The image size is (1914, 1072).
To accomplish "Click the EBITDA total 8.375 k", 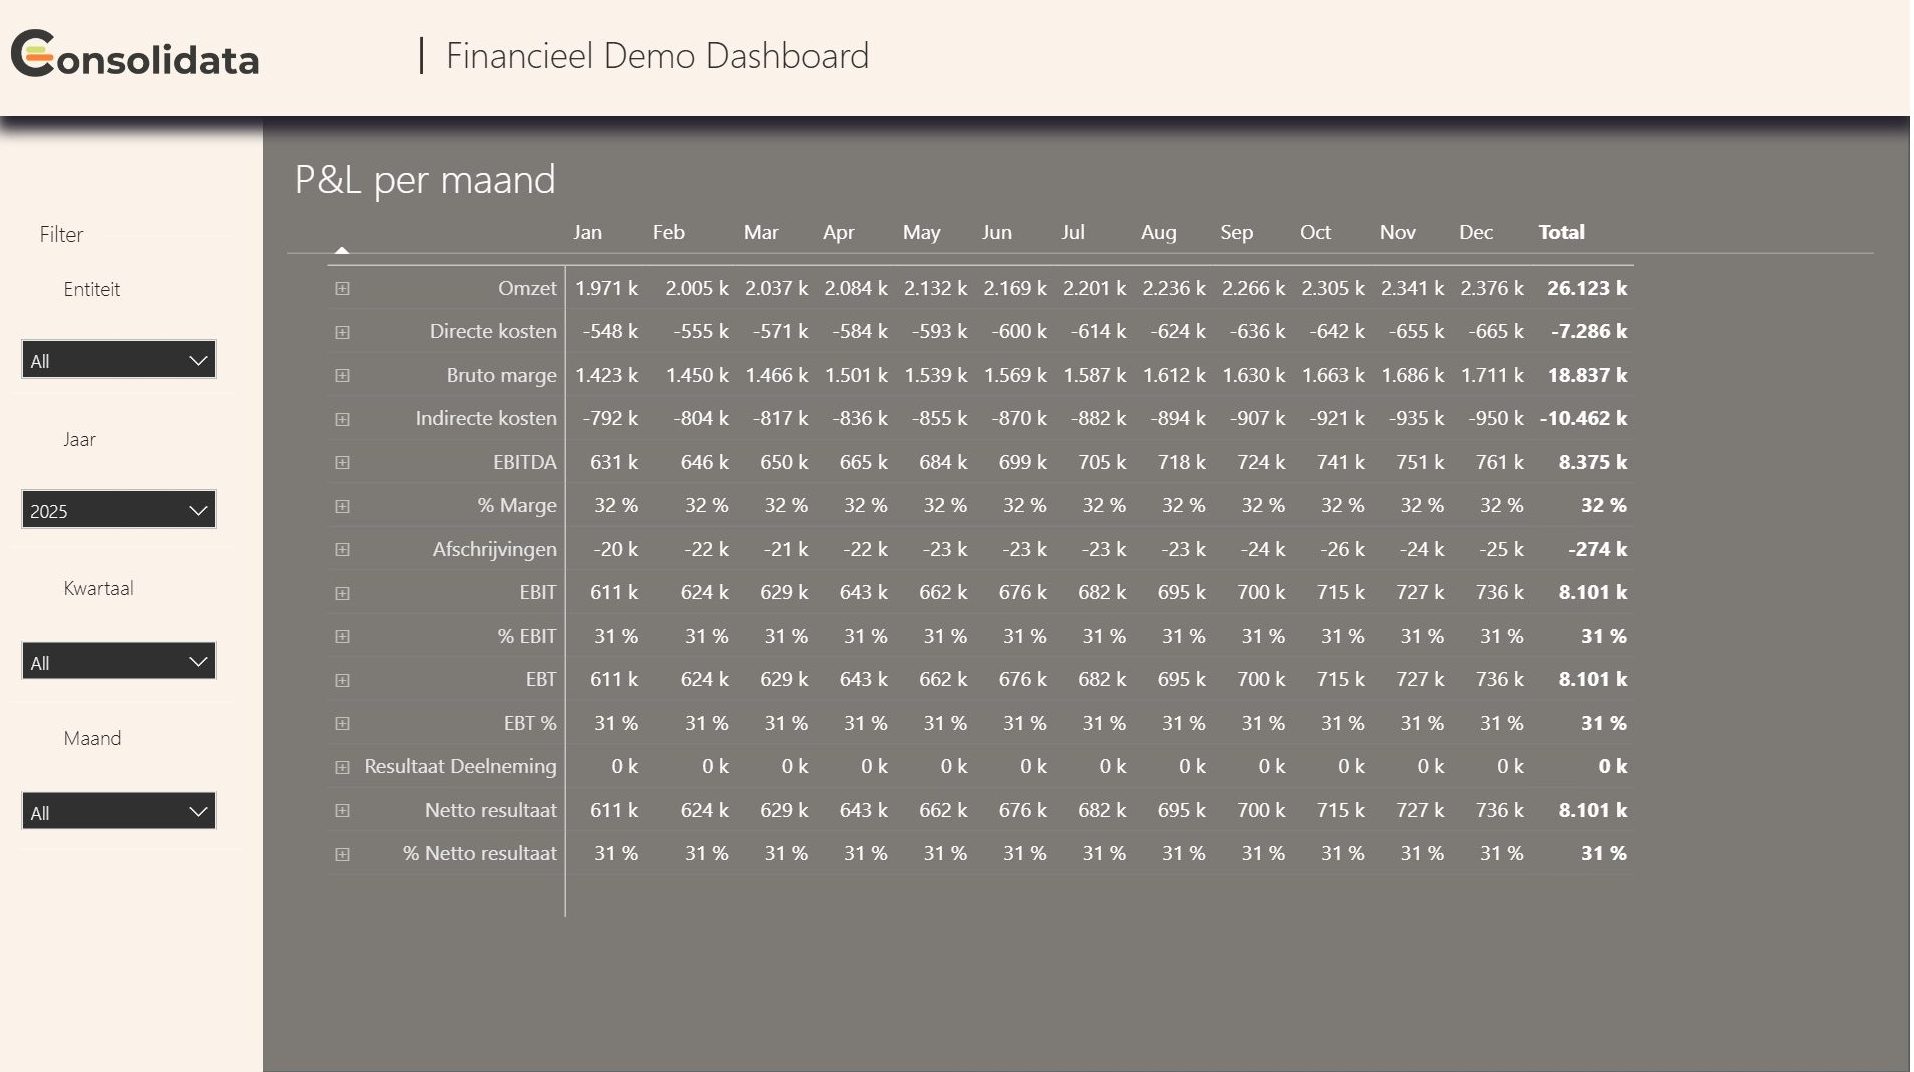I will pos(1593,463).
